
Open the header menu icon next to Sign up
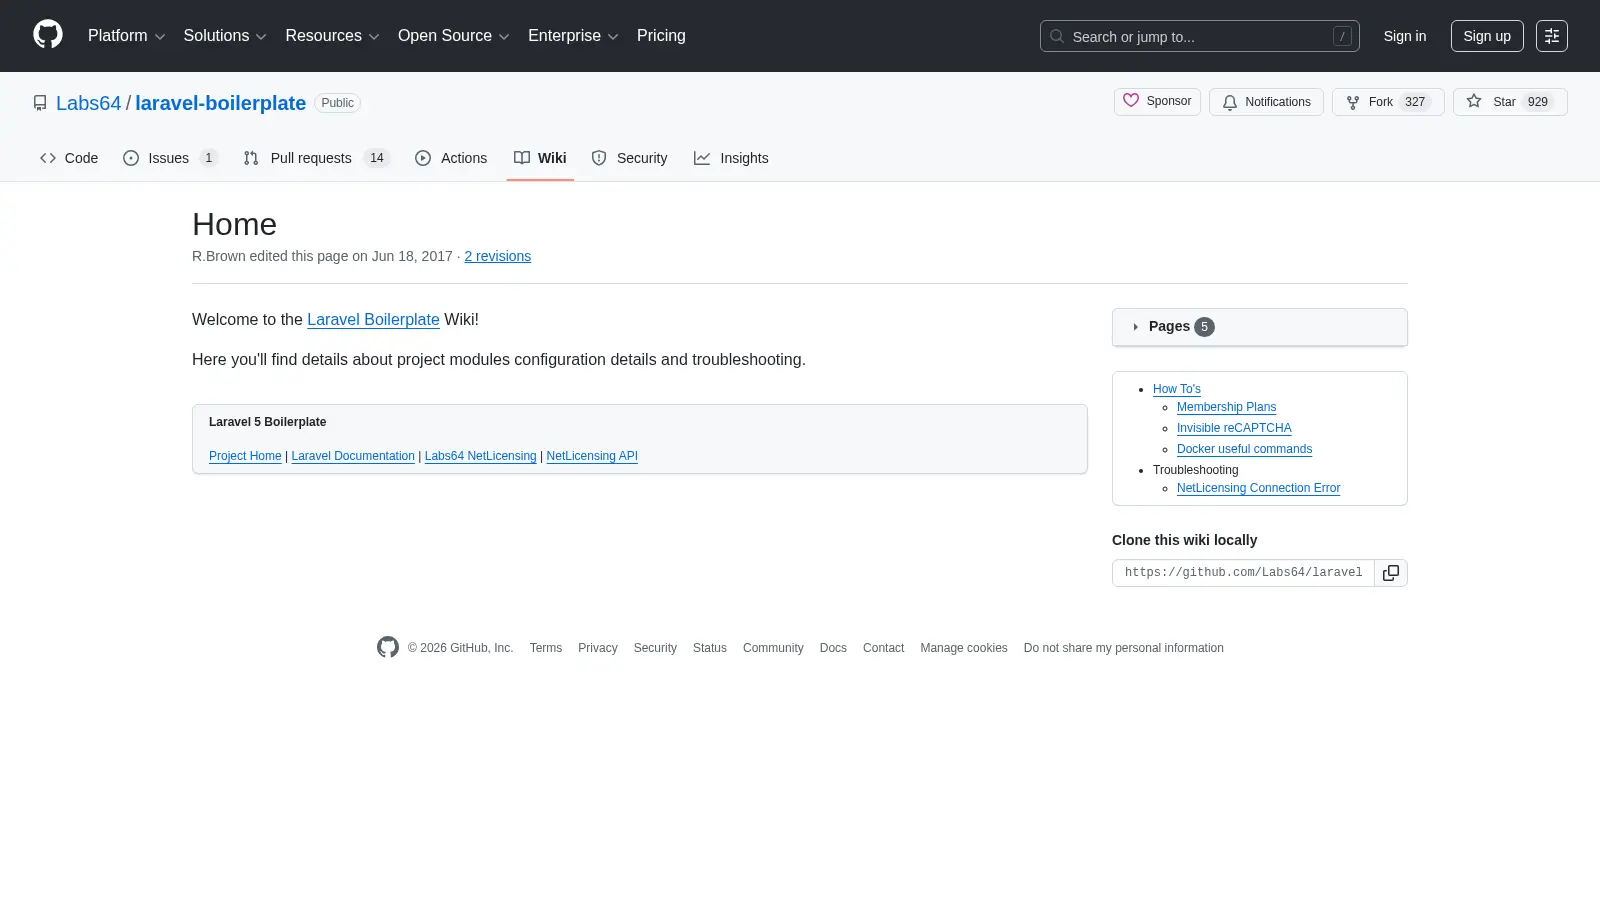click(x=1552, y=36)
